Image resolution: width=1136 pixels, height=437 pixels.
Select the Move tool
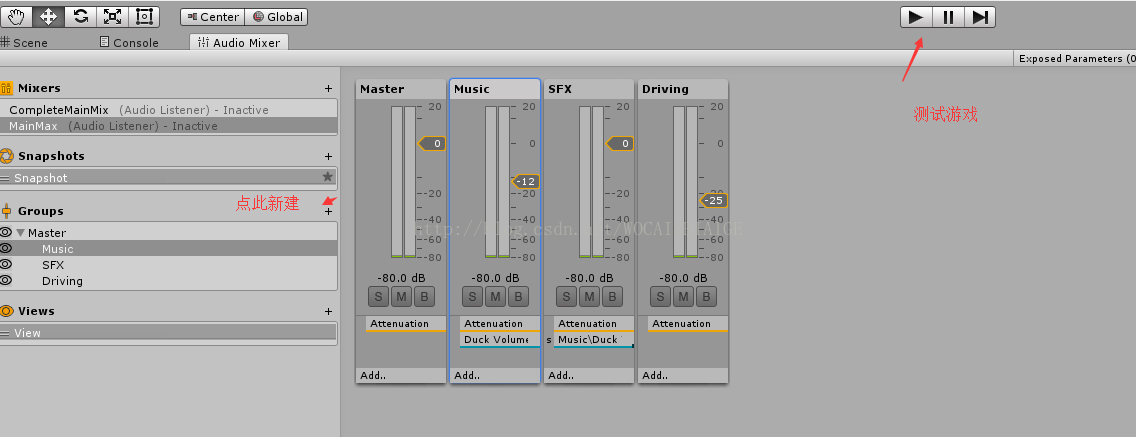tap(48, 16)
